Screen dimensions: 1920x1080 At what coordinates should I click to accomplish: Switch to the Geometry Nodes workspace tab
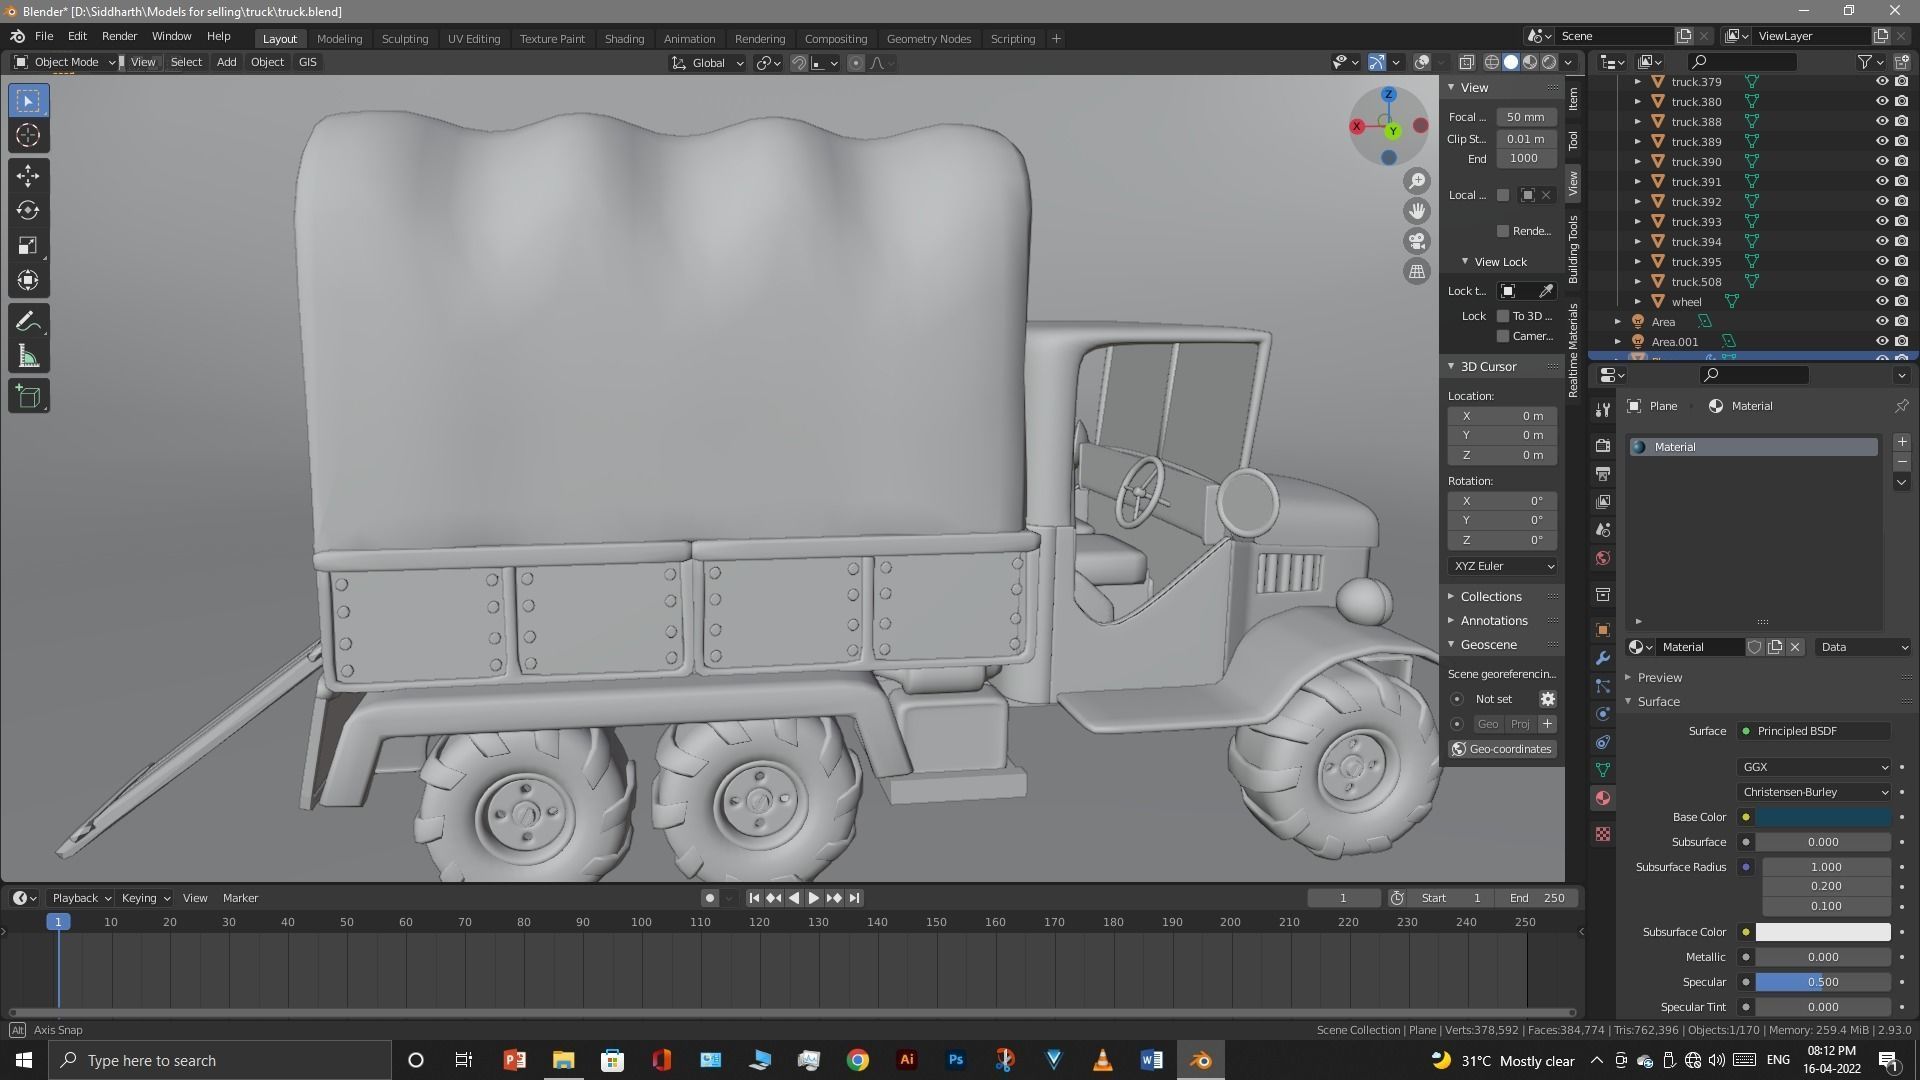pyautogui.click(x=928, y=39)
